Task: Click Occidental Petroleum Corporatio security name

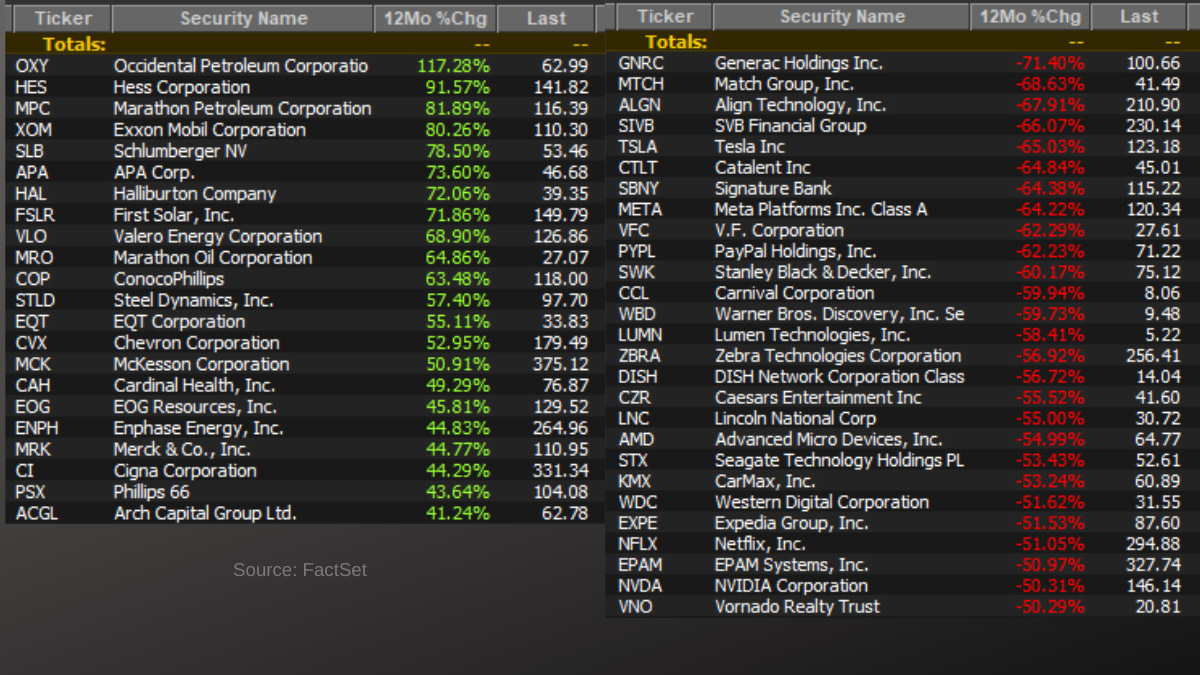Action: (x=241, y=66)
